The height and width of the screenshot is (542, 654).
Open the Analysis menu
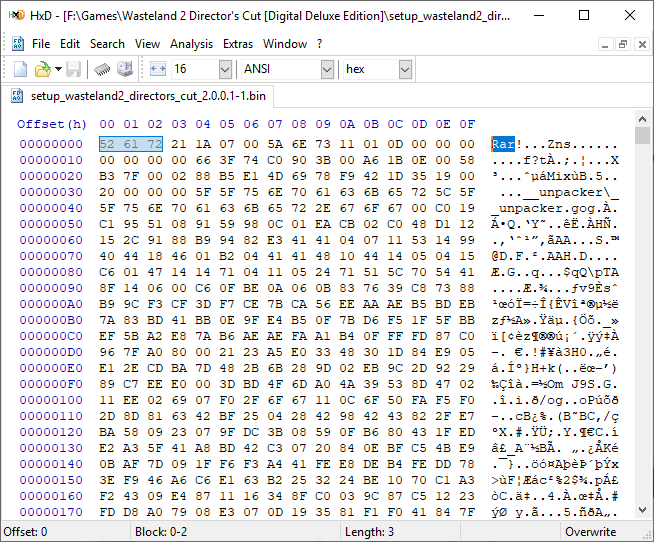click(191, 44)
